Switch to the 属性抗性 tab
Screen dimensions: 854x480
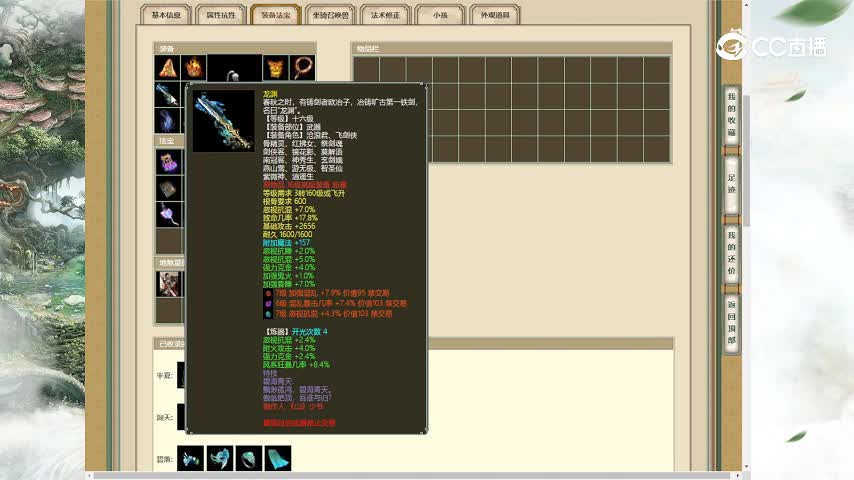tap(221, 15)
